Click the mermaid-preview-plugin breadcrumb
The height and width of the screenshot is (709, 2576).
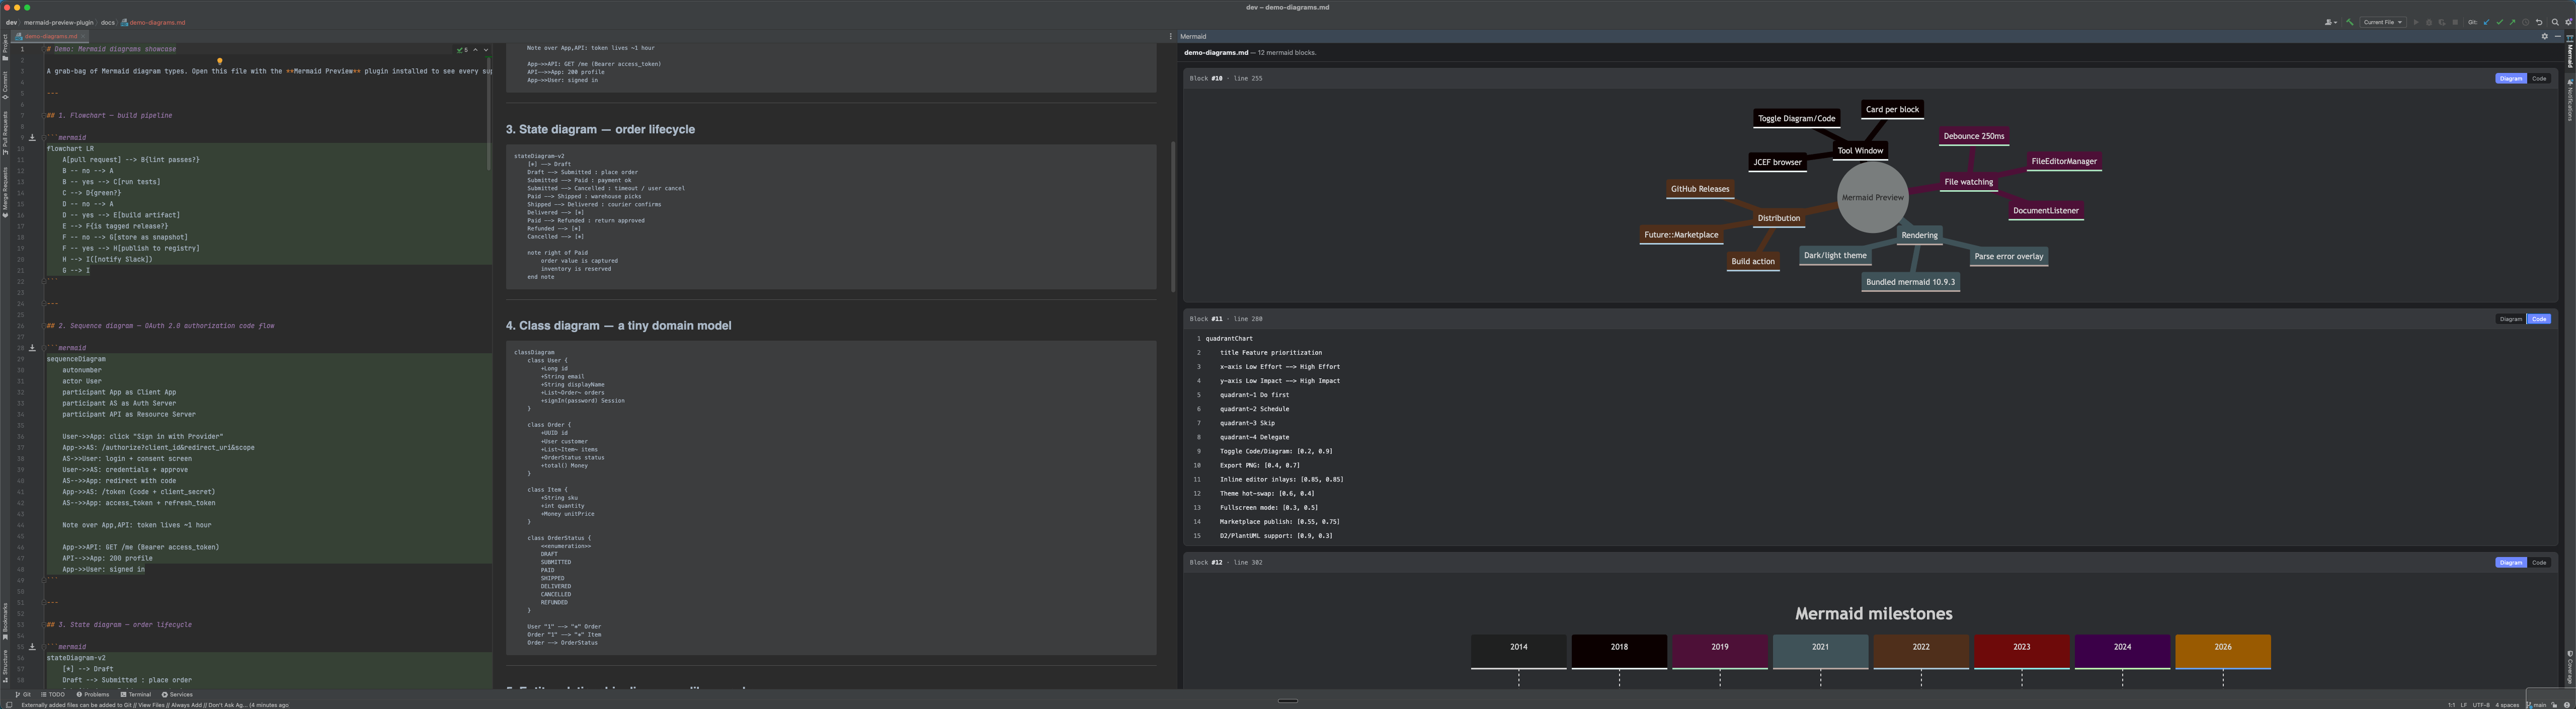58,22
